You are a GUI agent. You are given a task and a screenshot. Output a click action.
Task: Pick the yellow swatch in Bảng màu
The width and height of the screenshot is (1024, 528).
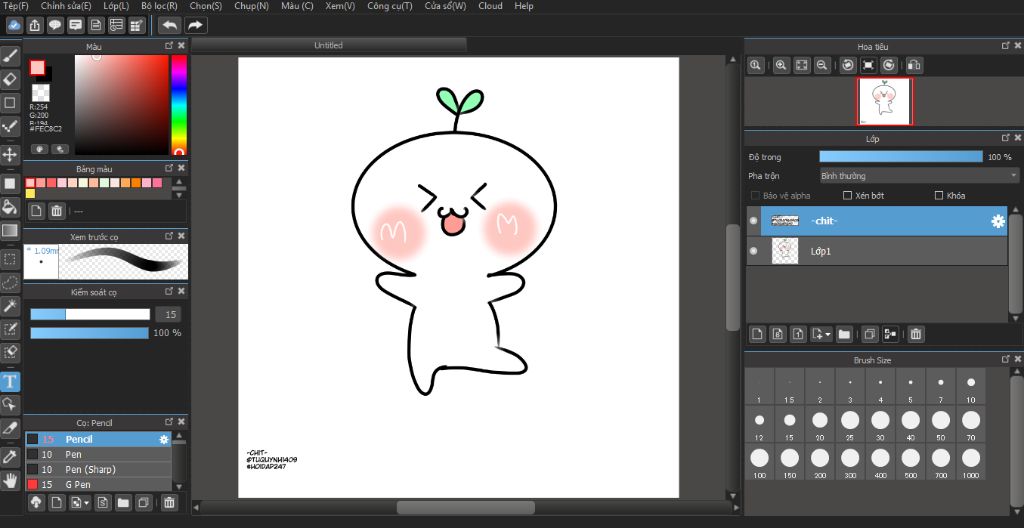point(31,193)
